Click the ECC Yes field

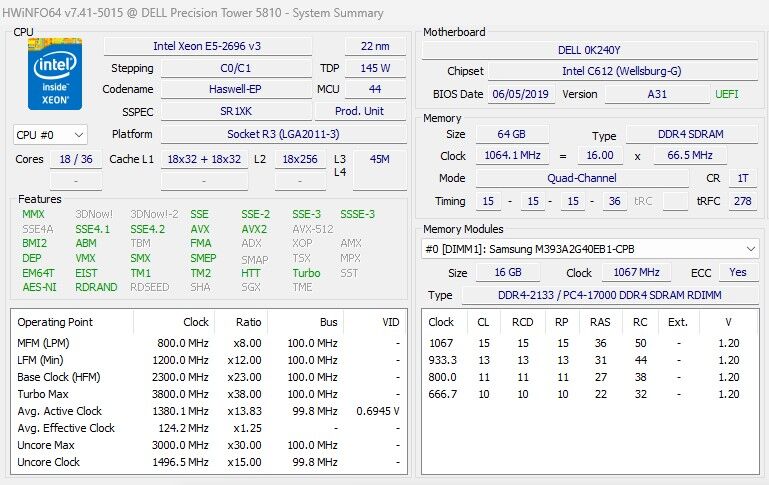(x=738, y=272)
